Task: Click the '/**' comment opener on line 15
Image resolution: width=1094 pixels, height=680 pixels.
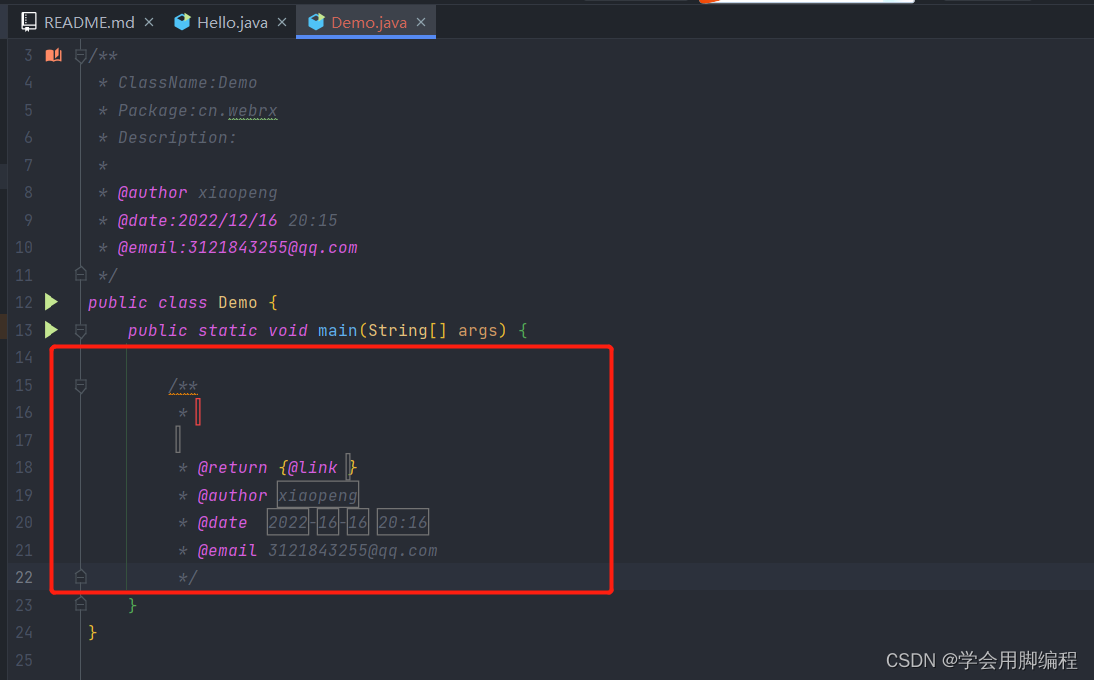Action: point(183,386)
